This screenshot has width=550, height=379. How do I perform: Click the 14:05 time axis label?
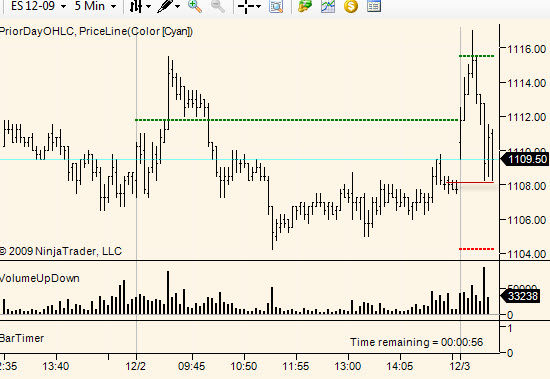tap(400, 366)
